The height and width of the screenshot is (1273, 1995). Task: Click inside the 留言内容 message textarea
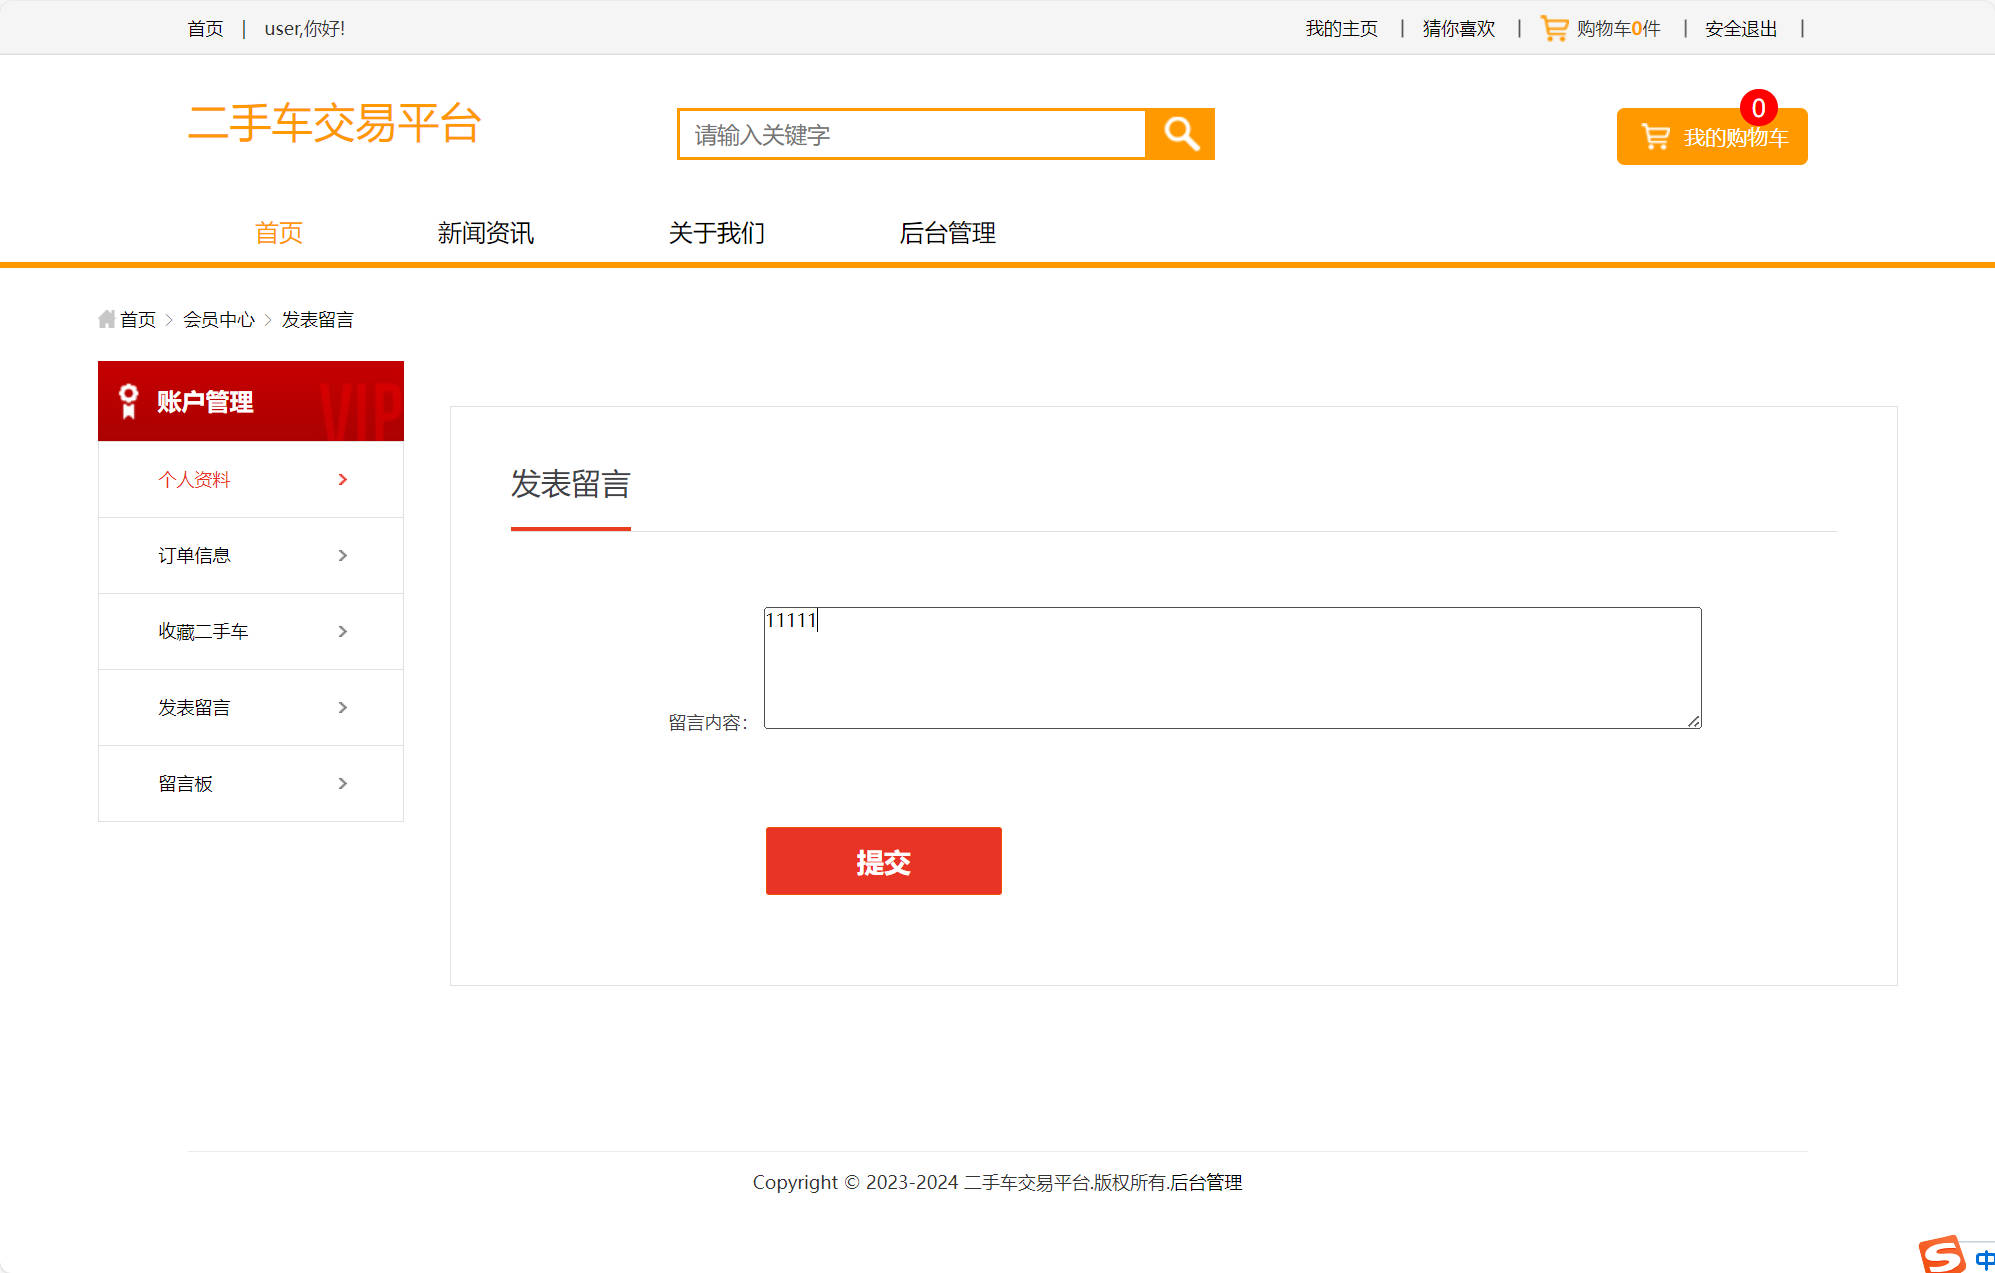(x=1232, y=667)
